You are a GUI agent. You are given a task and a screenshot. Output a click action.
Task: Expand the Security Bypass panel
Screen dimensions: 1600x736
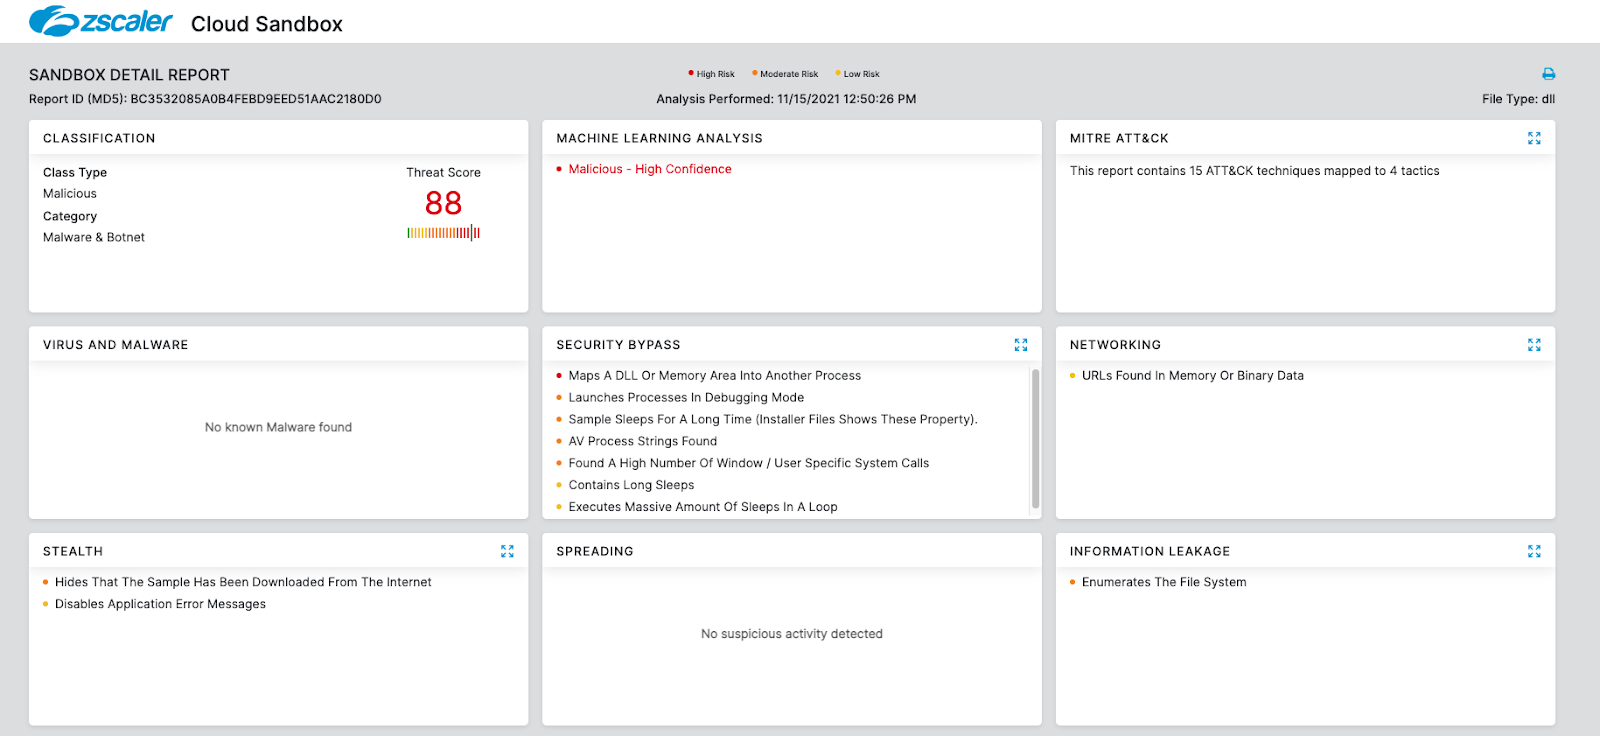coord(1021,345)
